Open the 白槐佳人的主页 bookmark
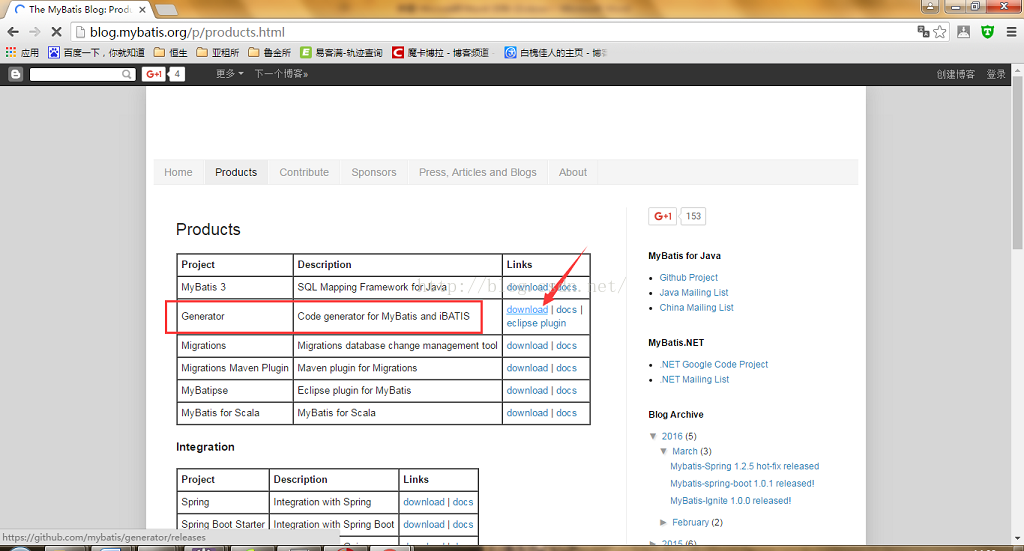1024x551 pixels. (x=556, y=52)
